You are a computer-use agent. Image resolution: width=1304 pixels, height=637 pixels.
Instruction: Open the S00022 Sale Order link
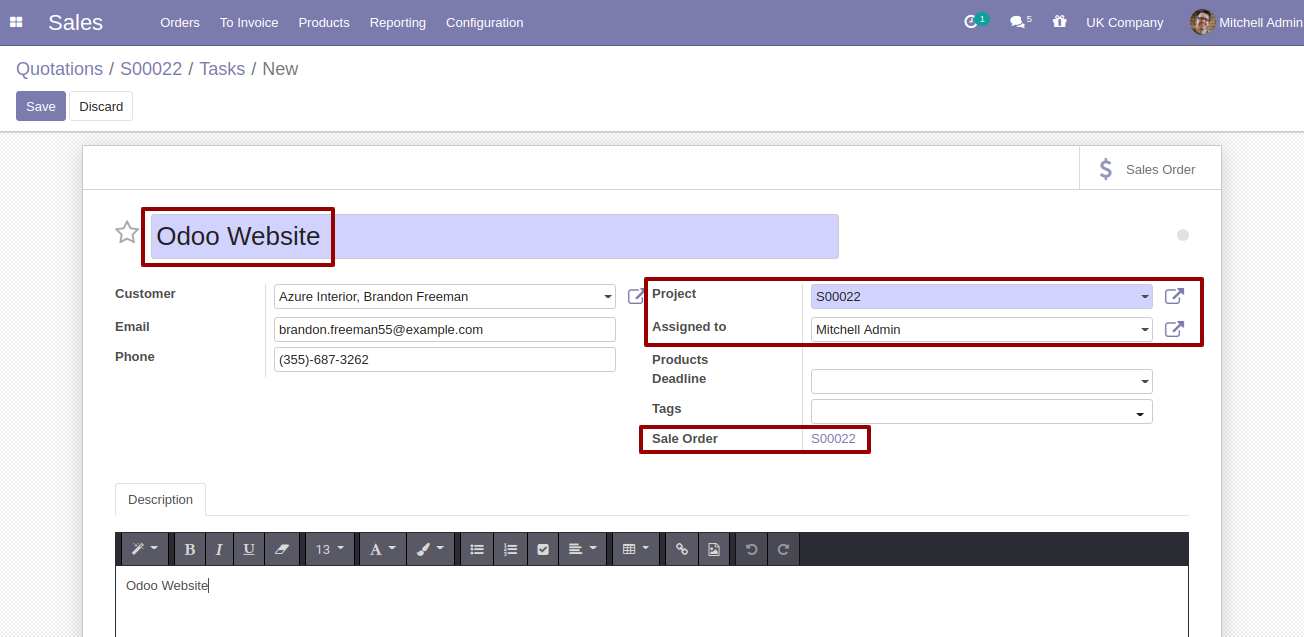tap(833, 438)
